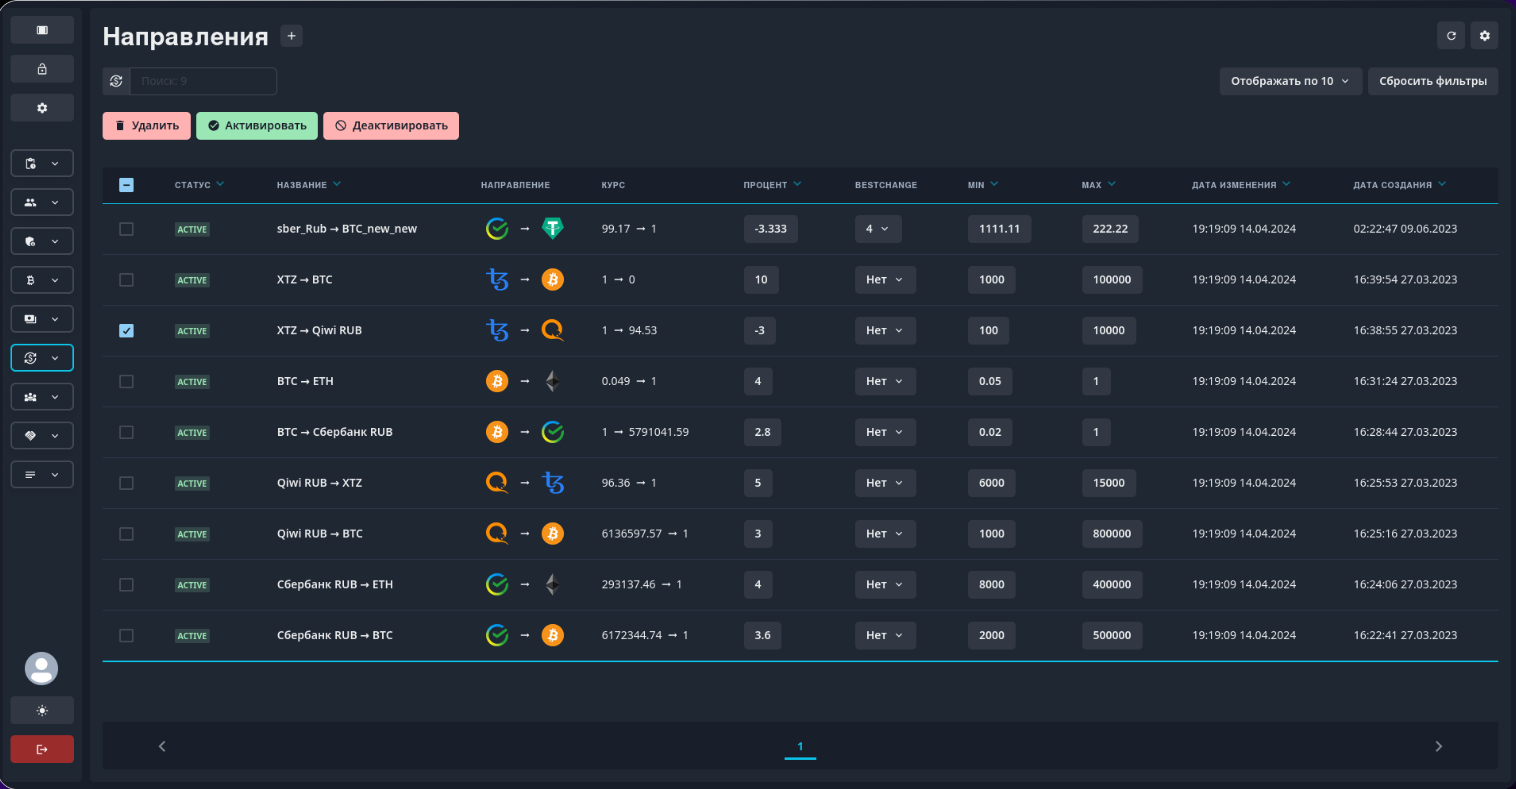This screenshot has width=1516, height=789.
Task: Toggle light theme with the sun icon
Action: point(42,710)
